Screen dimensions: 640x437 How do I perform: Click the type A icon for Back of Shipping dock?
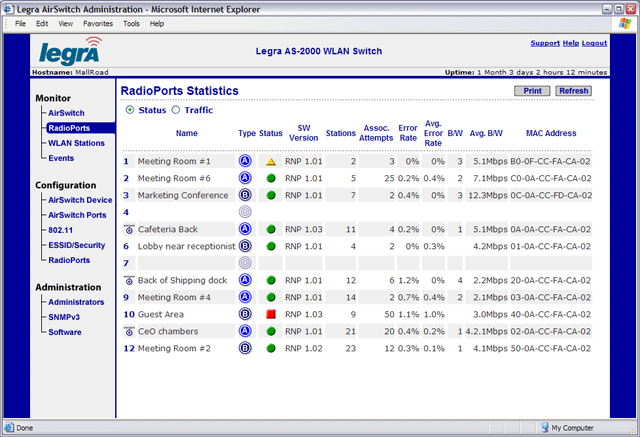point(245,280)
